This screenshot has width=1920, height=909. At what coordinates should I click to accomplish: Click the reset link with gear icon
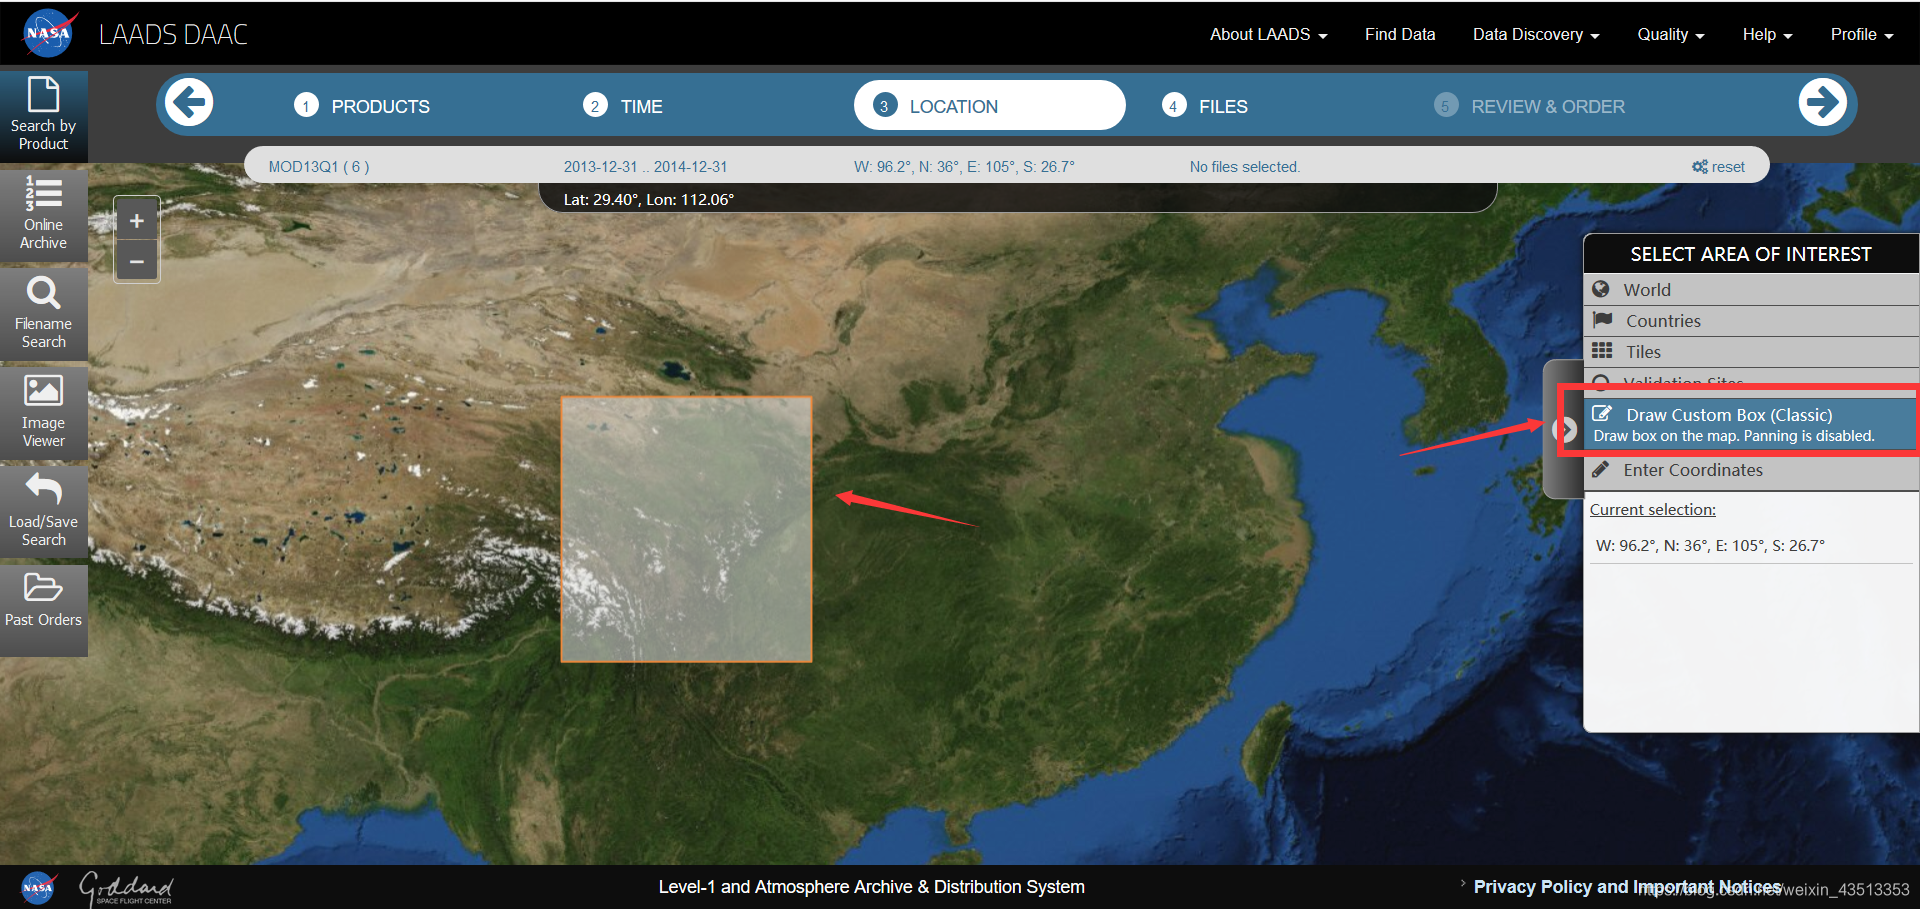coord(1718,167)
